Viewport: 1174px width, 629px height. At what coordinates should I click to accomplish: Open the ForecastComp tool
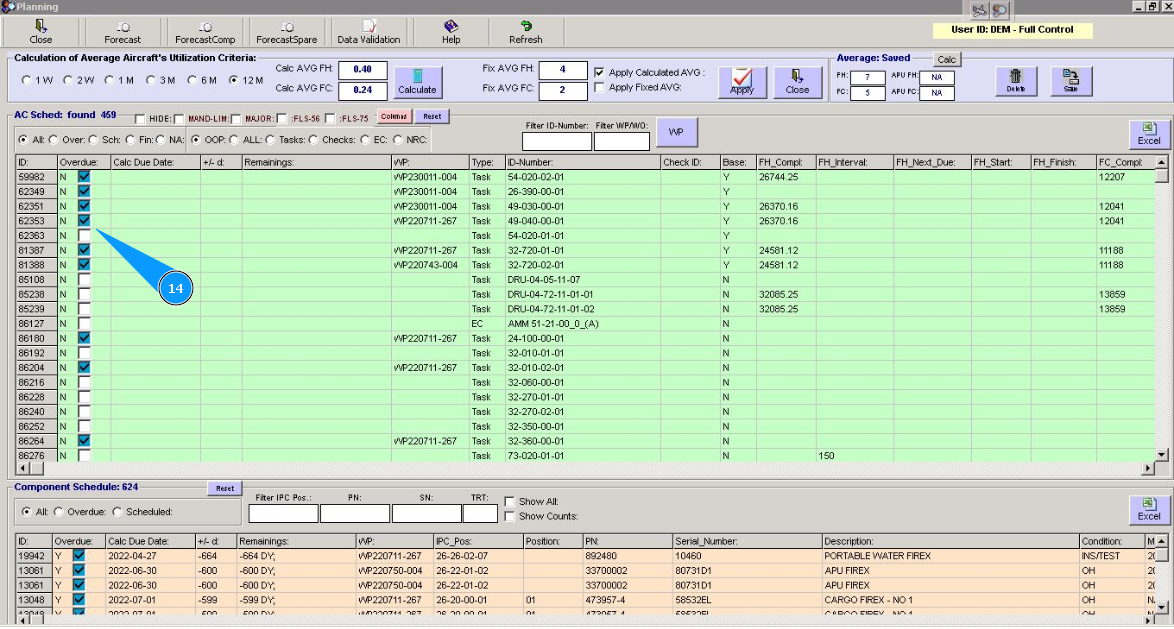coord(204,32)
